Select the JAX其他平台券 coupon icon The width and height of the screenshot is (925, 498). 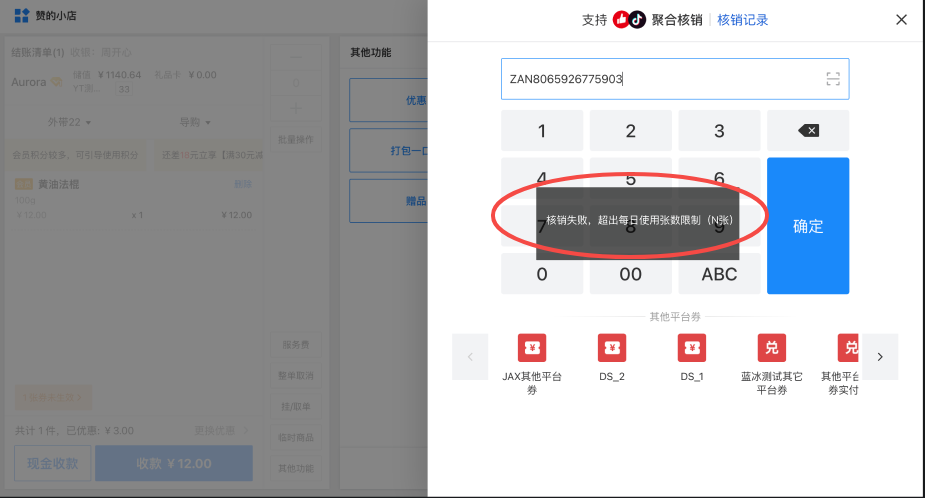[x=532, y=348]
